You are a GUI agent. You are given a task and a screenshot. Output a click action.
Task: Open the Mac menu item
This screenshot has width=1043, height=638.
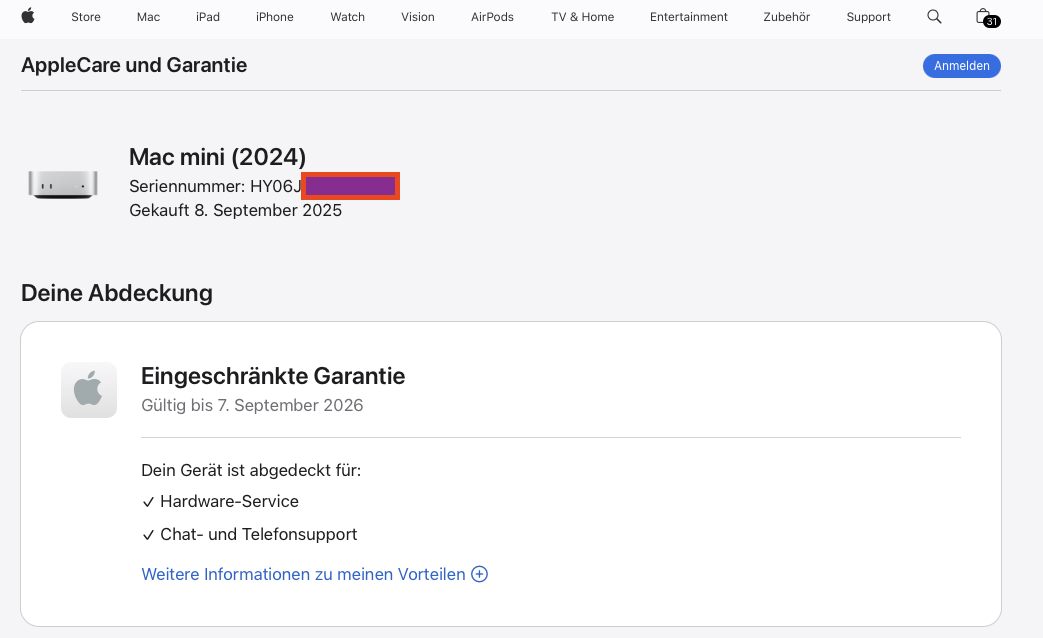[x=148, y=17]
